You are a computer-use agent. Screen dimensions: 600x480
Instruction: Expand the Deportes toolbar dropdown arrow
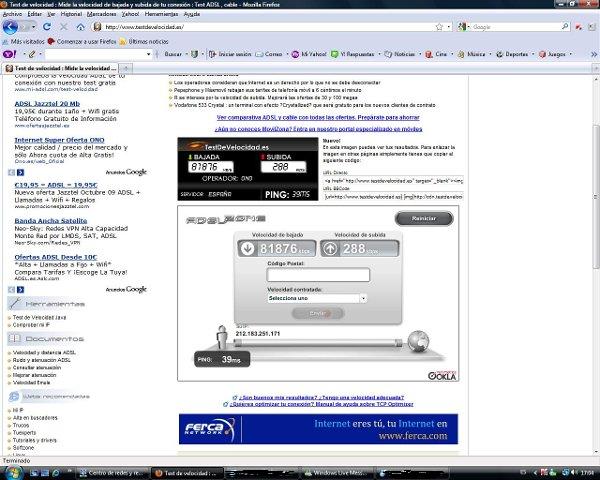(x=533, y=54)
